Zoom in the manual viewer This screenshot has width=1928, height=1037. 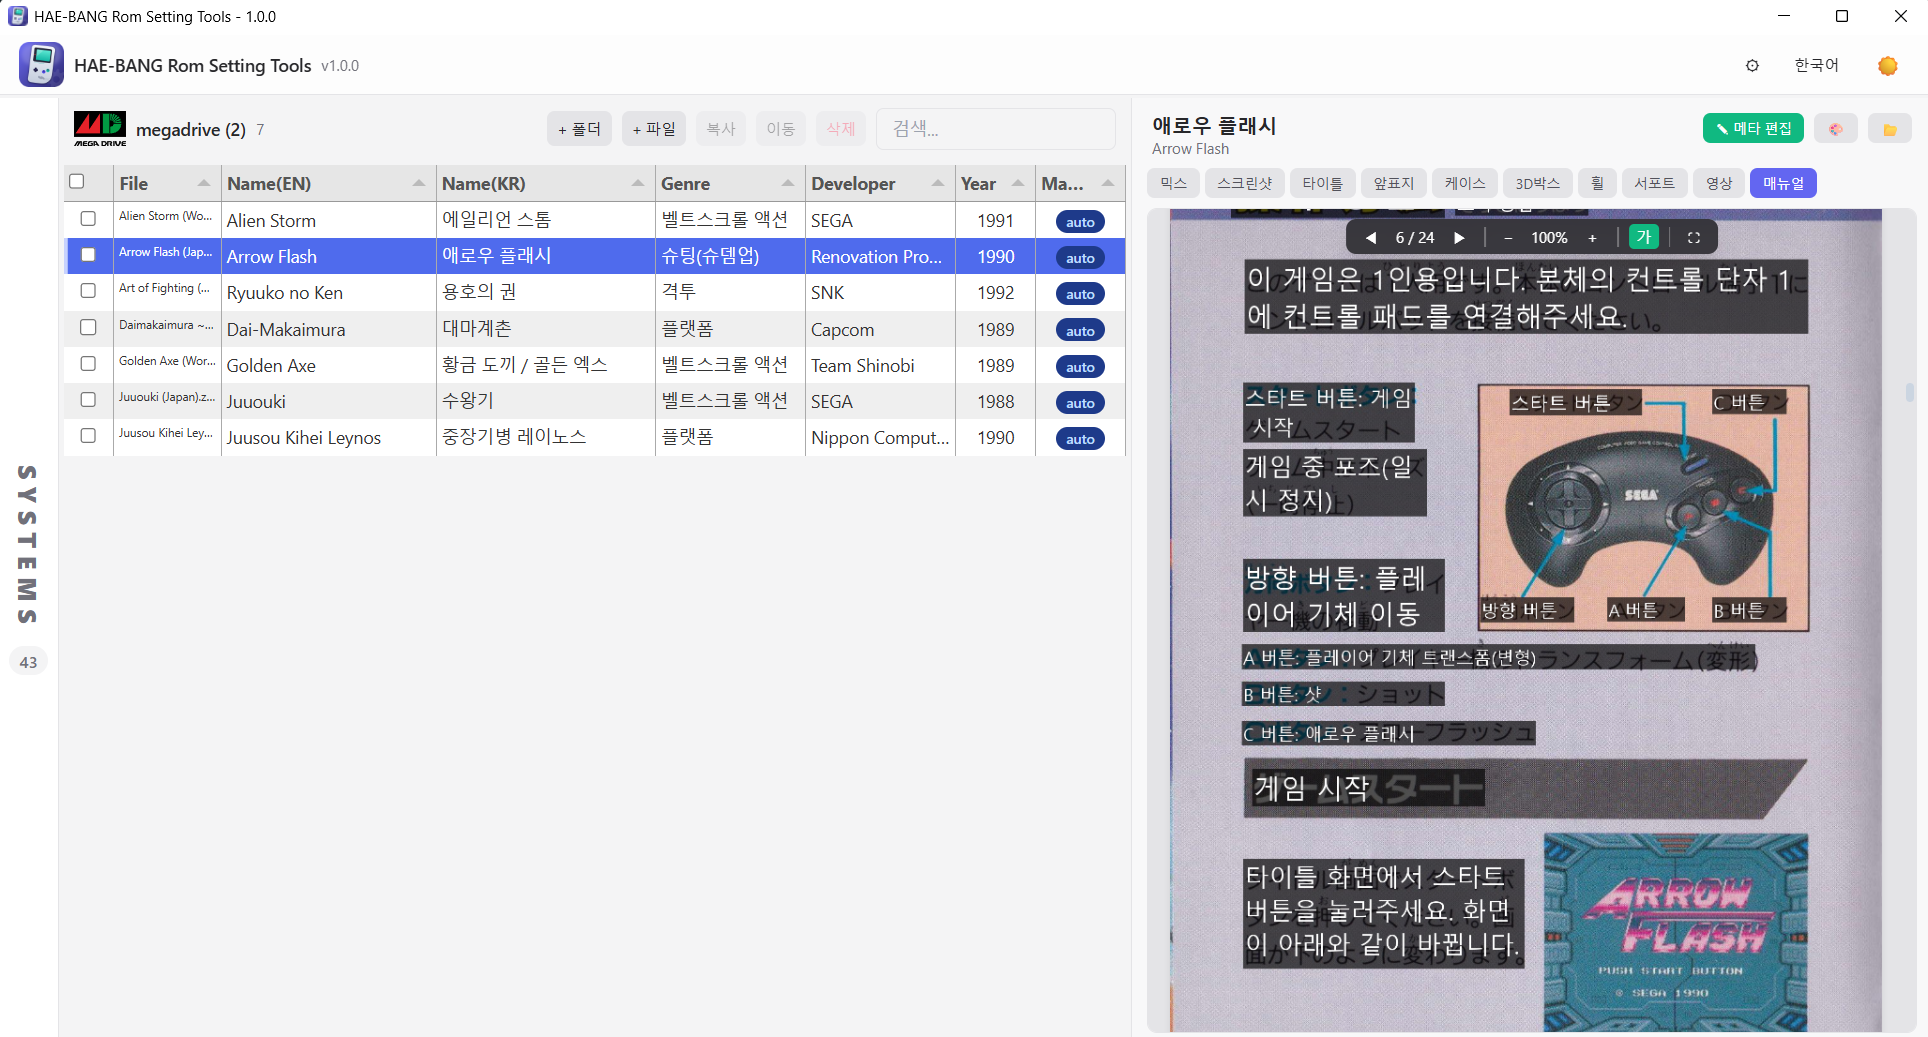point(1592,238)
